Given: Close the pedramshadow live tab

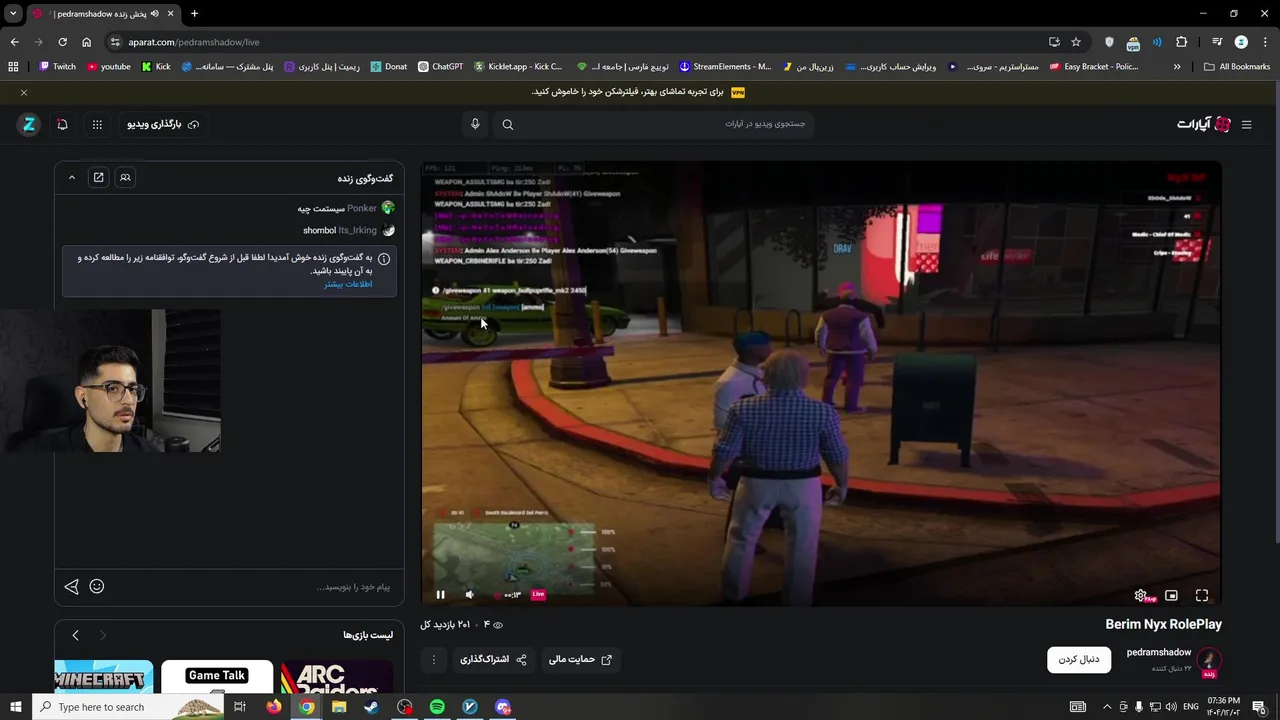Looking at the screenshot, I should click(171, 13).
